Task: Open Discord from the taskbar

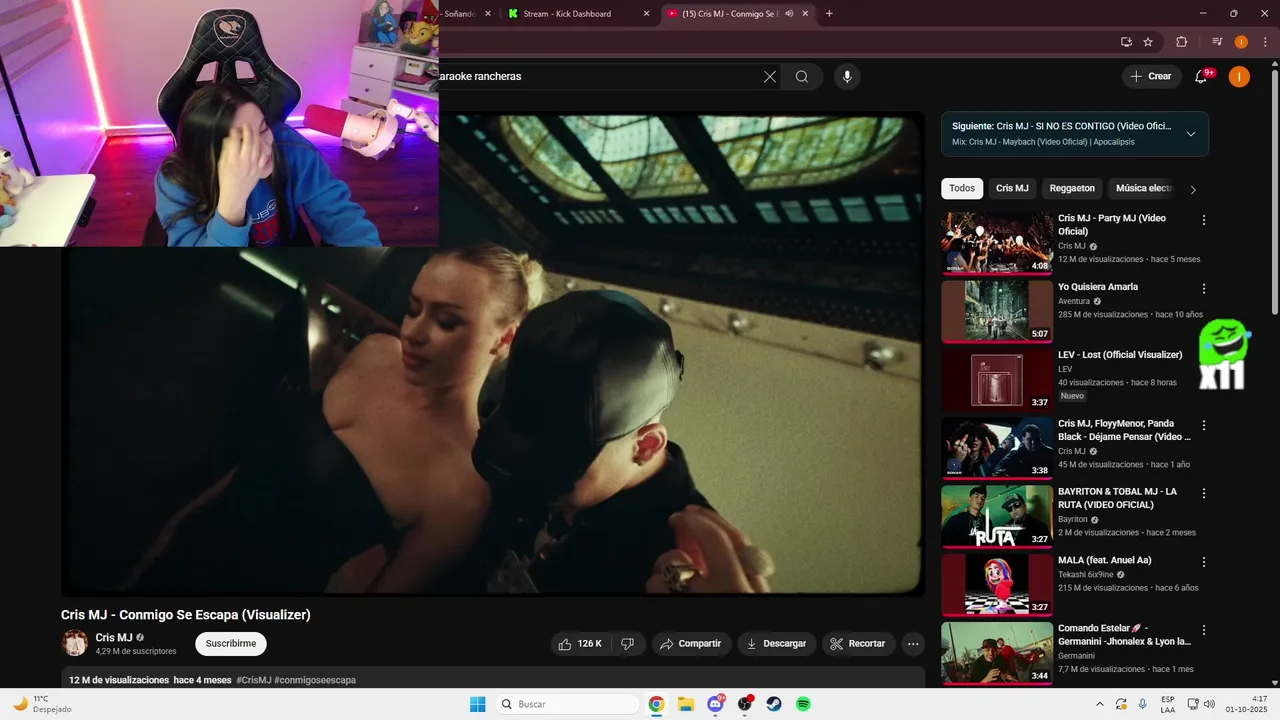Action: pos(715,704)
